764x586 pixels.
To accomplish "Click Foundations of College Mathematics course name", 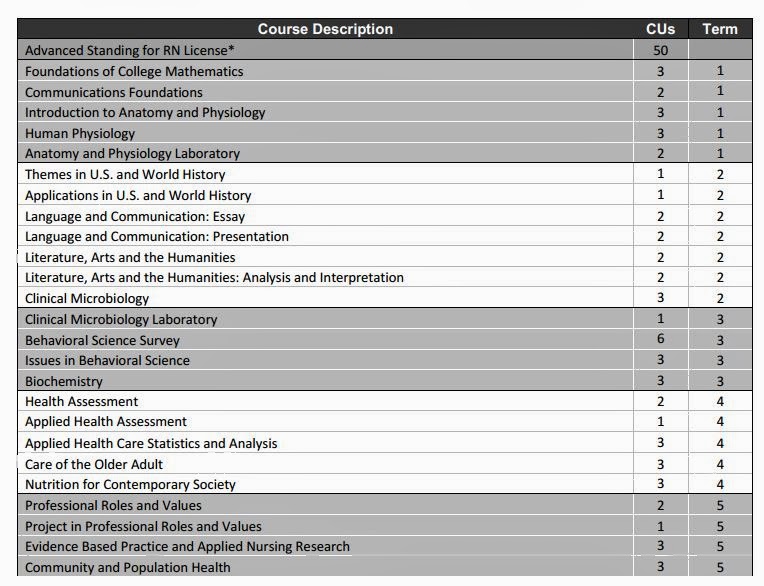I will pos(134,71).
